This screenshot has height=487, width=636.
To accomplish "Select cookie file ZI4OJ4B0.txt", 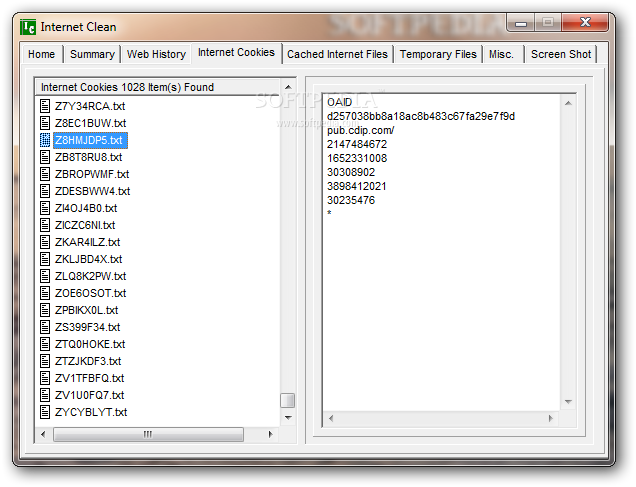I will coord(86,208).
